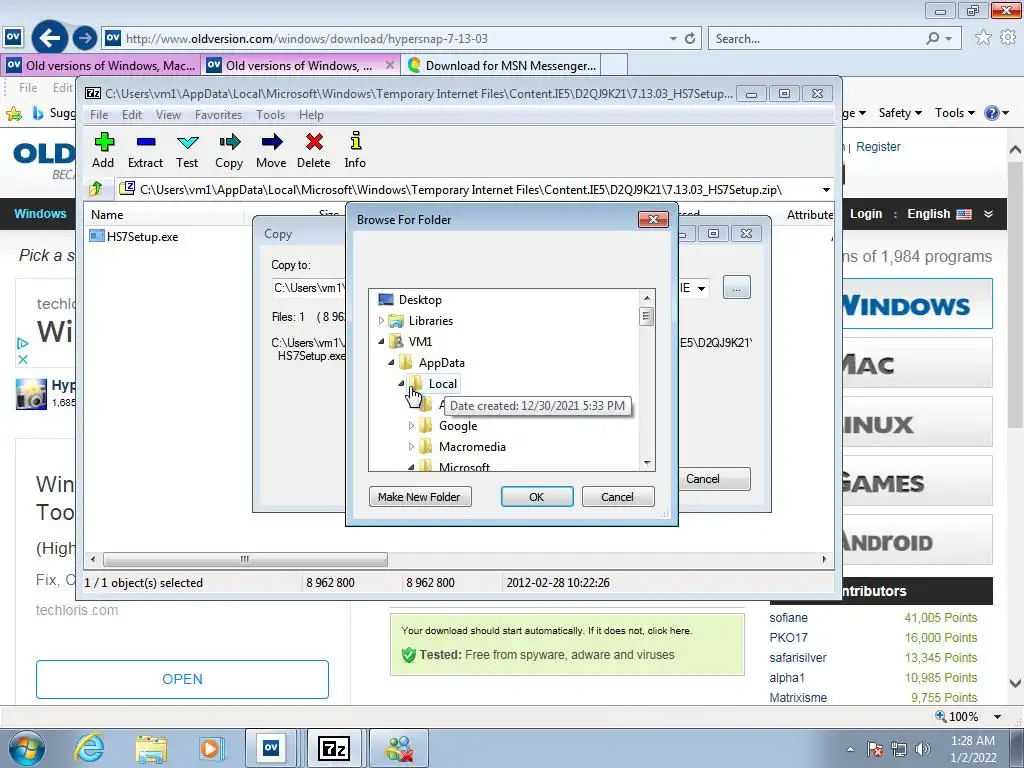Click OK in Browse For Folder
Viewport: 1024px width, 768px height.
[537, 497]
